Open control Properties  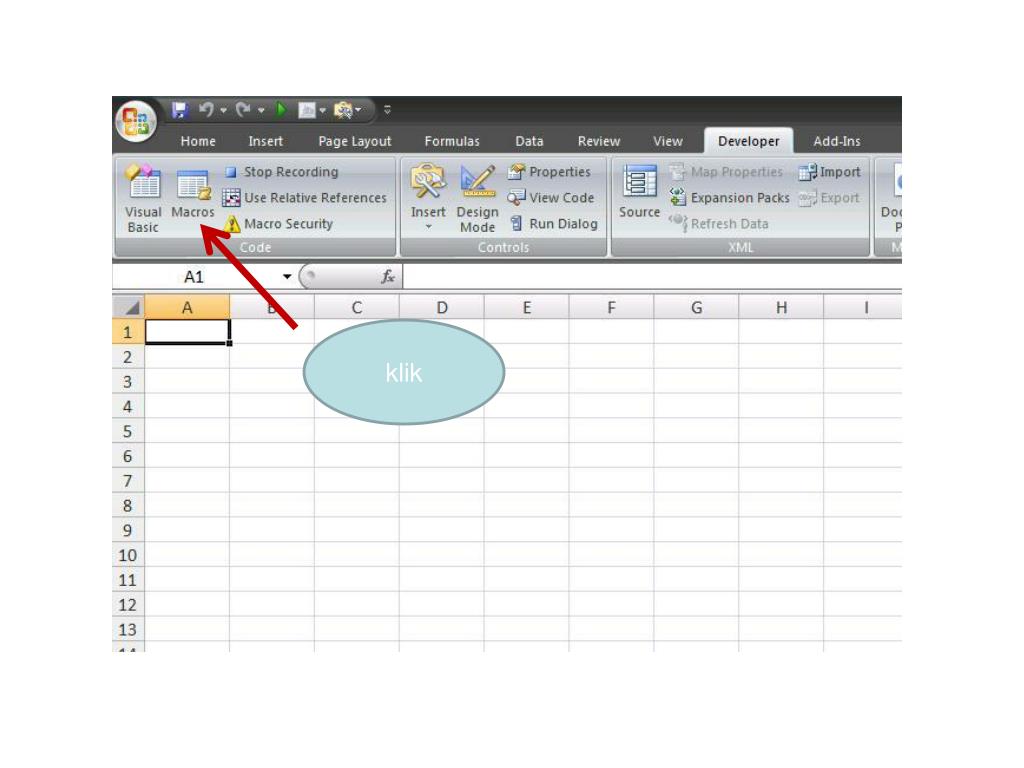coord(549,172)
